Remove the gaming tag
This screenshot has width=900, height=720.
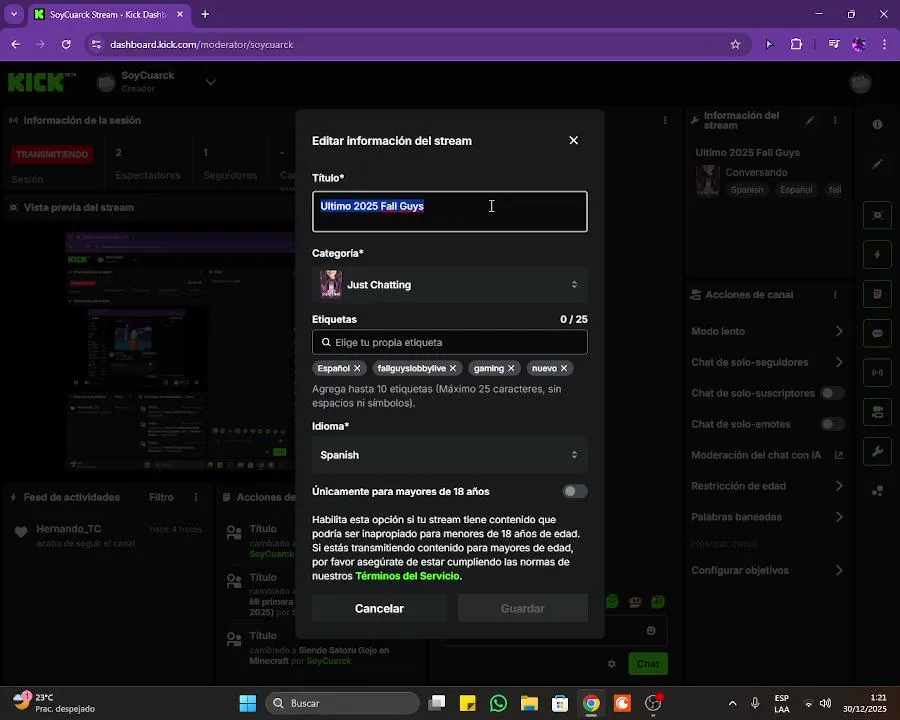coord(511,369)
